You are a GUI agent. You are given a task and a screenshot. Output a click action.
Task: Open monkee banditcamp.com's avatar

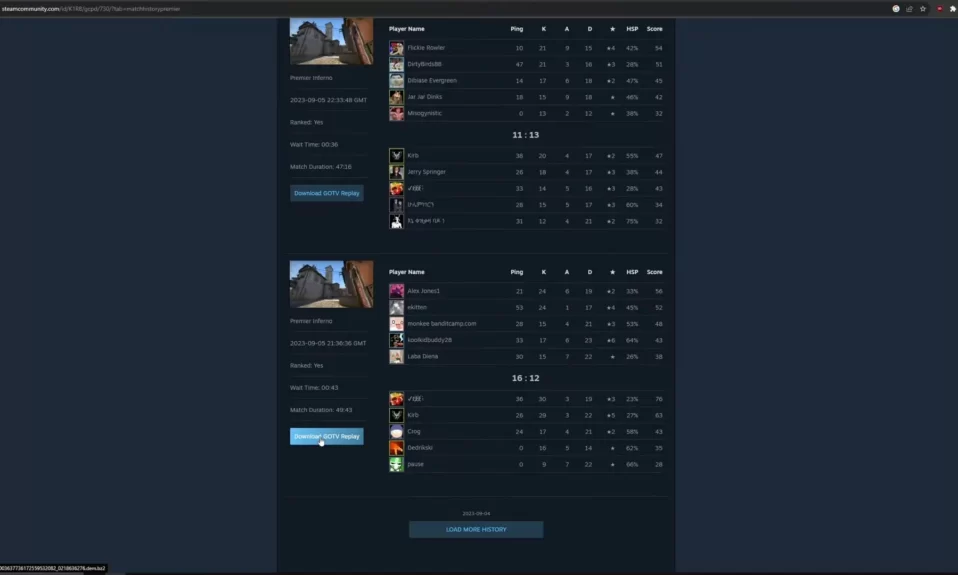pyautogui.click(x=397, y=324)
